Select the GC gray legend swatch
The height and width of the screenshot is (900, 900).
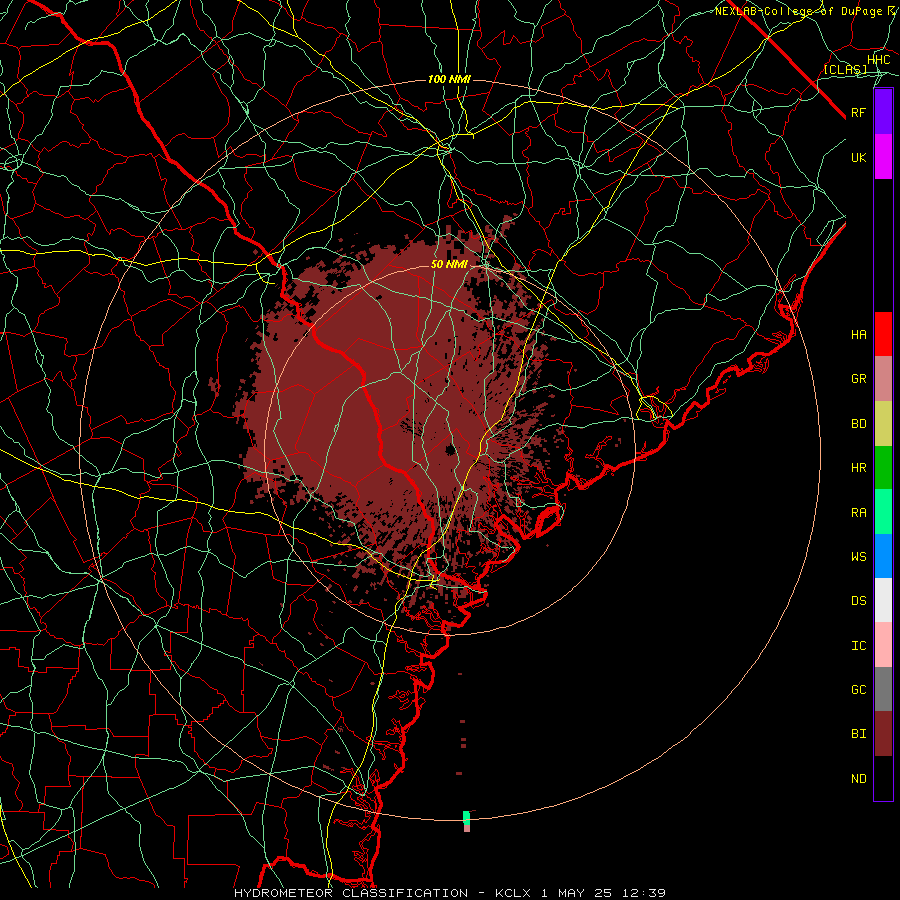883,689
